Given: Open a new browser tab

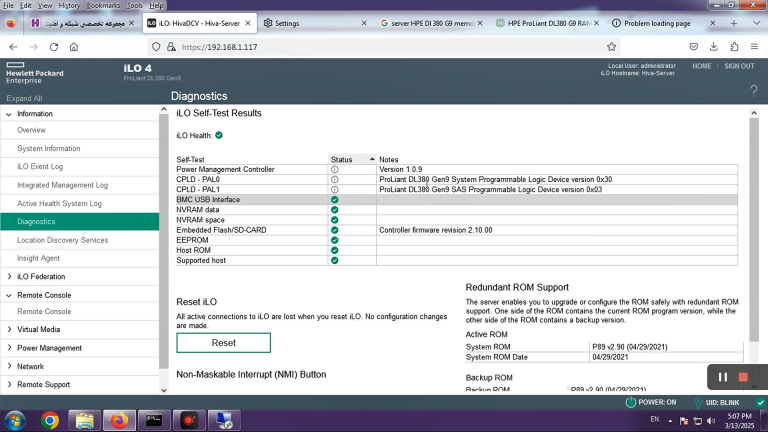Looking at the screenshot, I should click(734, 23).
